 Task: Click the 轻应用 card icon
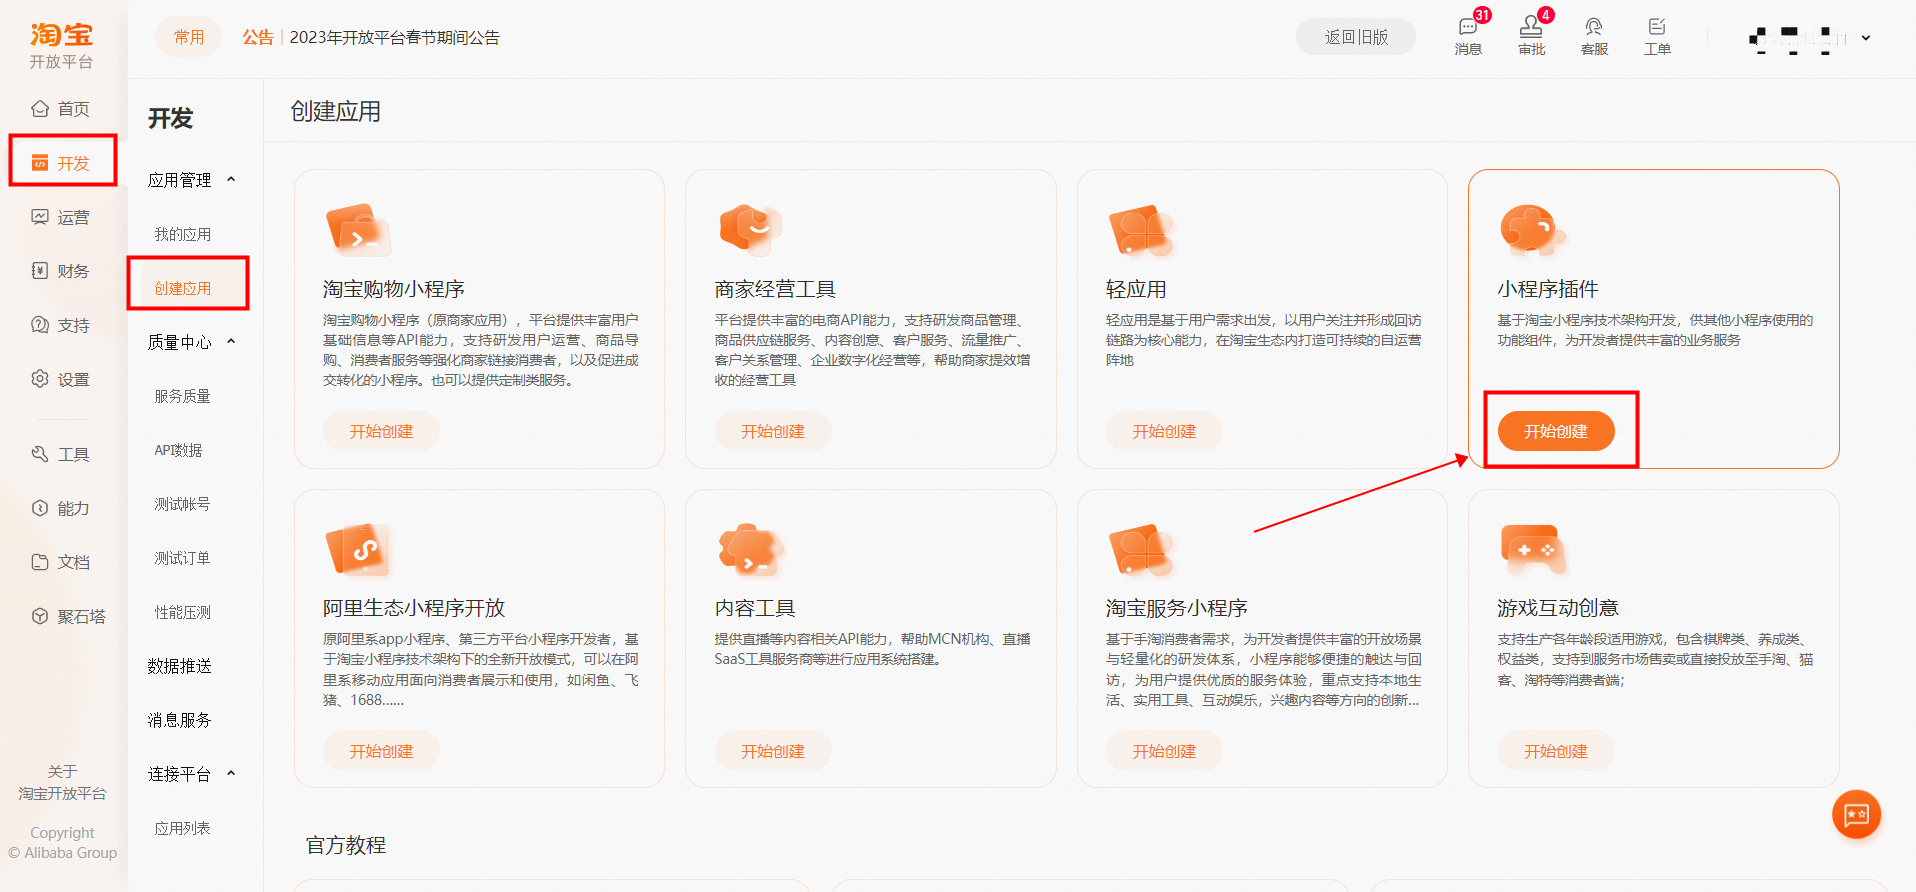tap(1141, 230)
